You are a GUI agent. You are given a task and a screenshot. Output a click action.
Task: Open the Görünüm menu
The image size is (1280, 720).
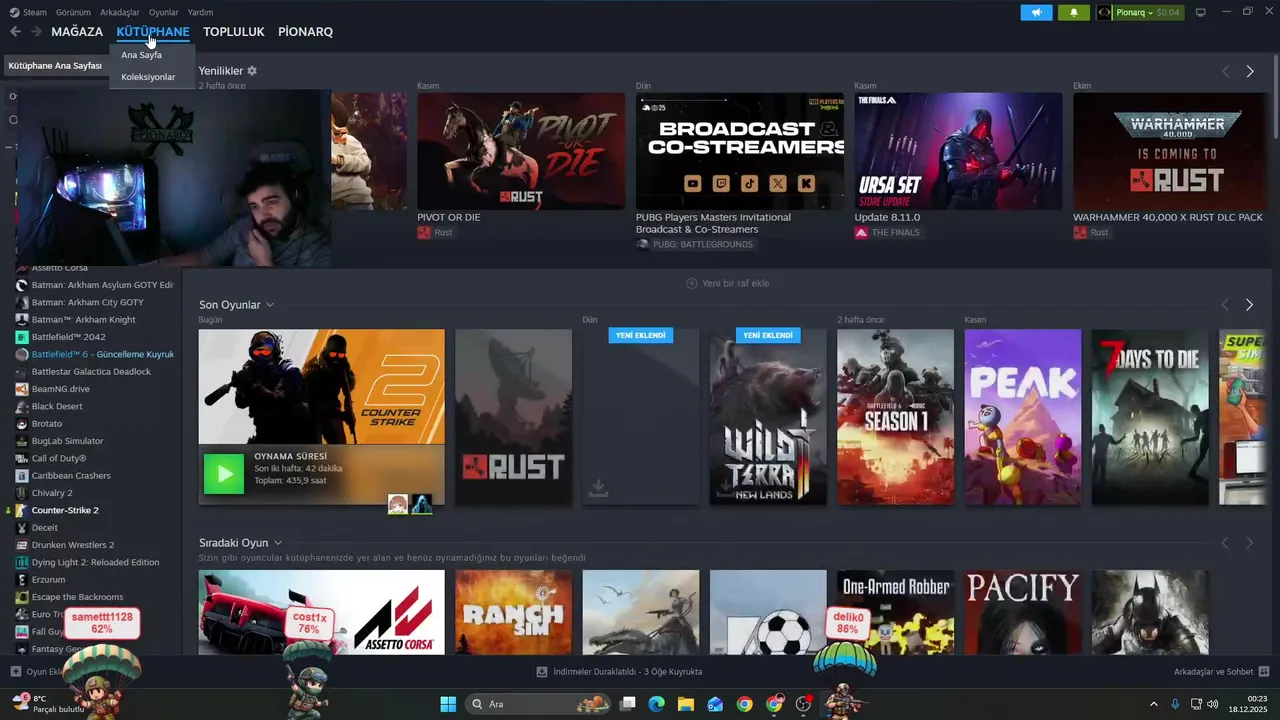73,12
